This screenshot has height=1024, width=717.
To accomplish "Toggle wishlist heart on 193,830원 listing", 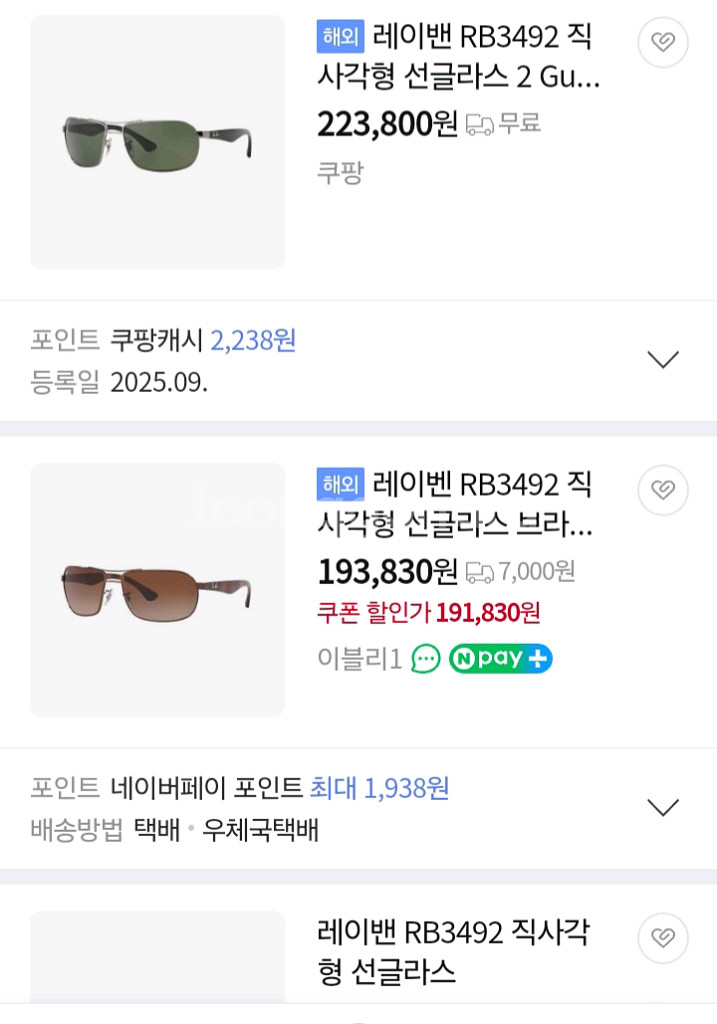I will (662, 490).
